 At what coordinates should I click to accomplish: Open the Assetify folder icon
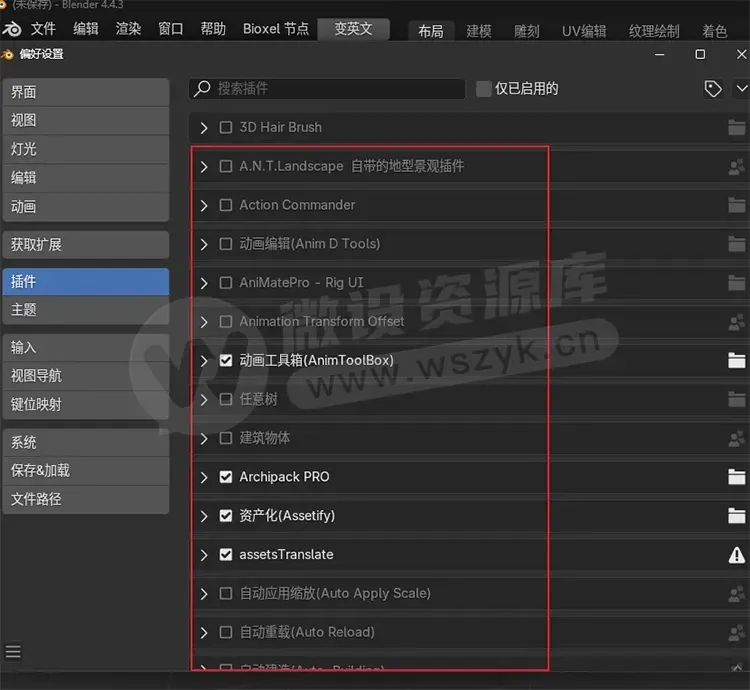(736, 516)
